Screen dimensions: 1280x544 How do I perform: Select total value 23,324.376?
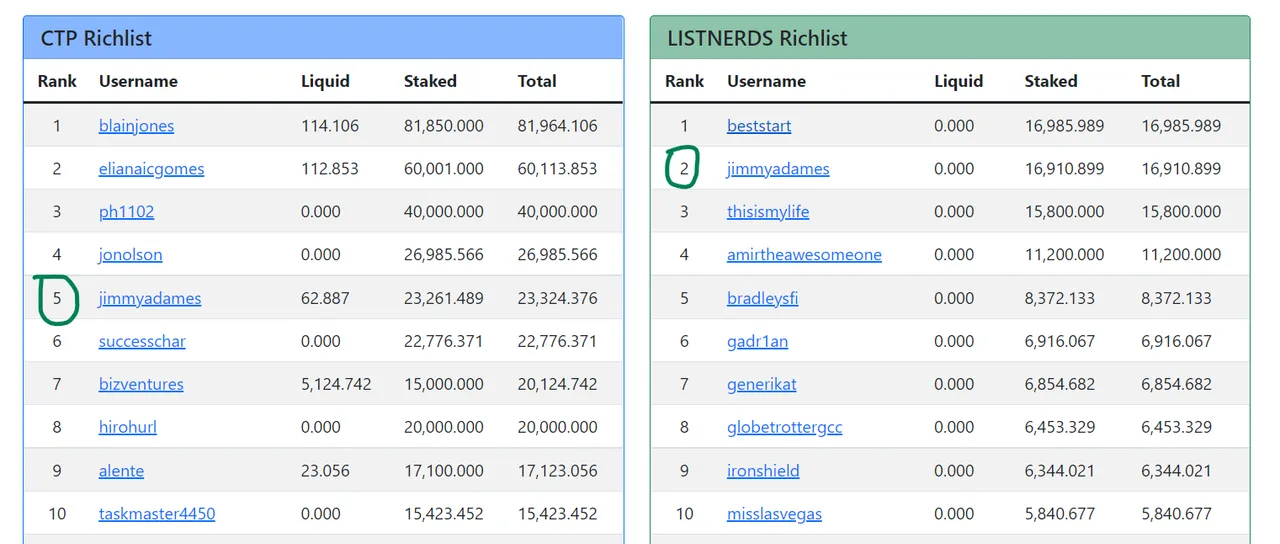coord(557,298)
